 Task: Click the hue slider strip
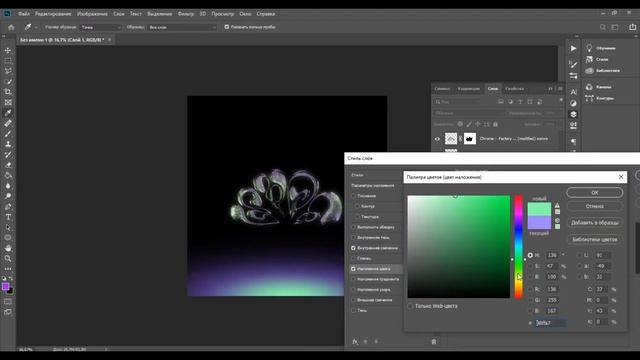coord(518,247)
